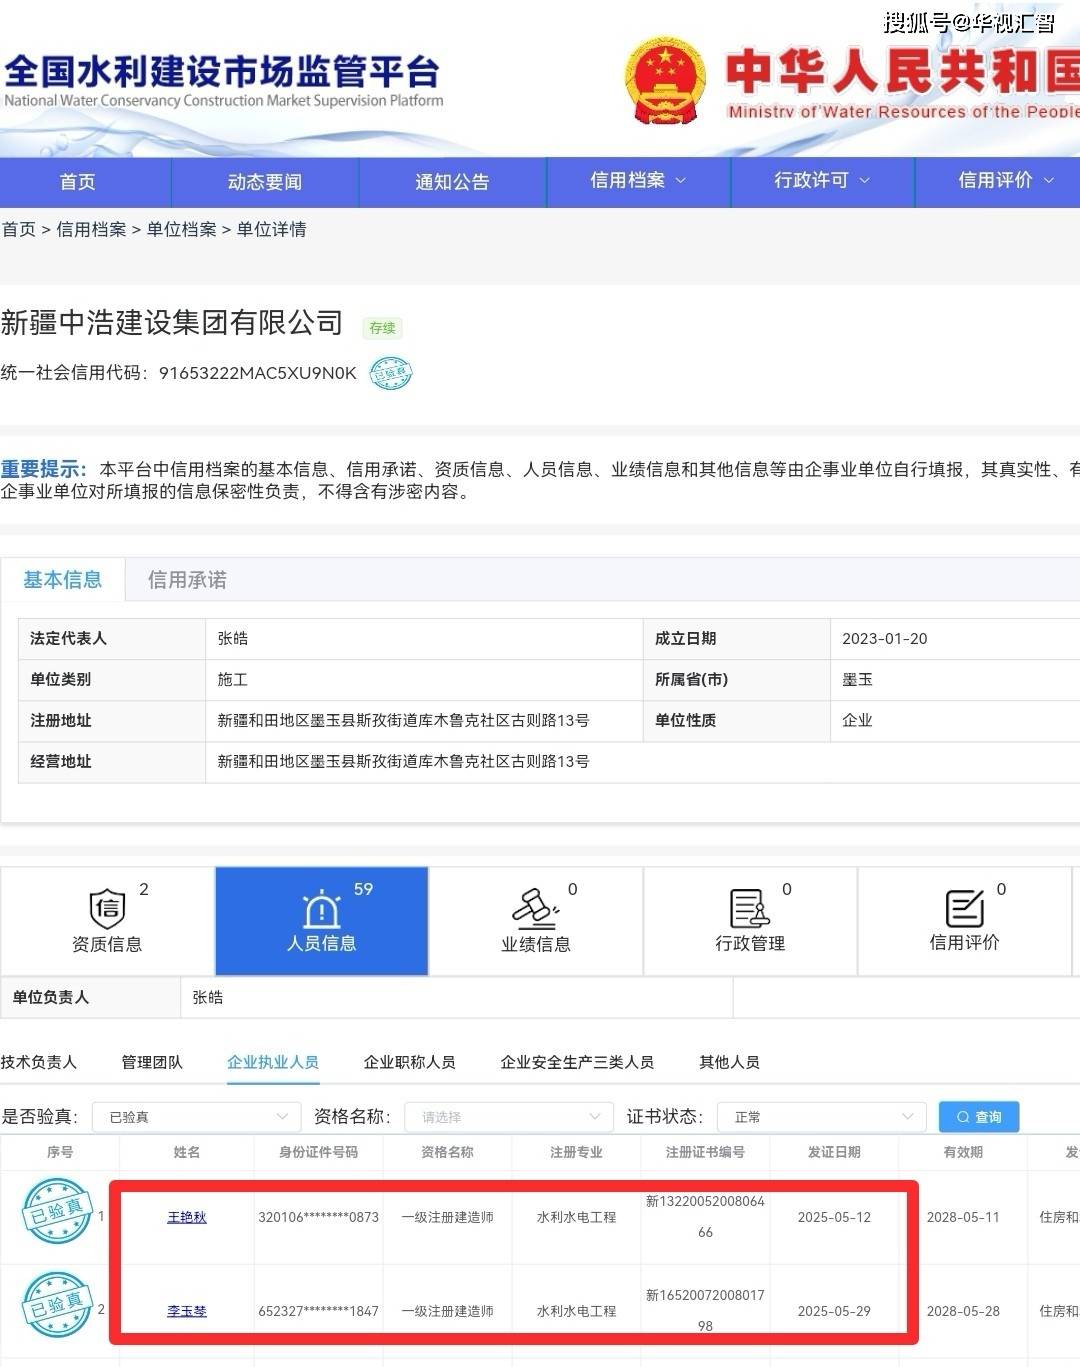The image size is (1080, 1367).
Task: Click the 行政管理 document icon
Action: (749, 908)
